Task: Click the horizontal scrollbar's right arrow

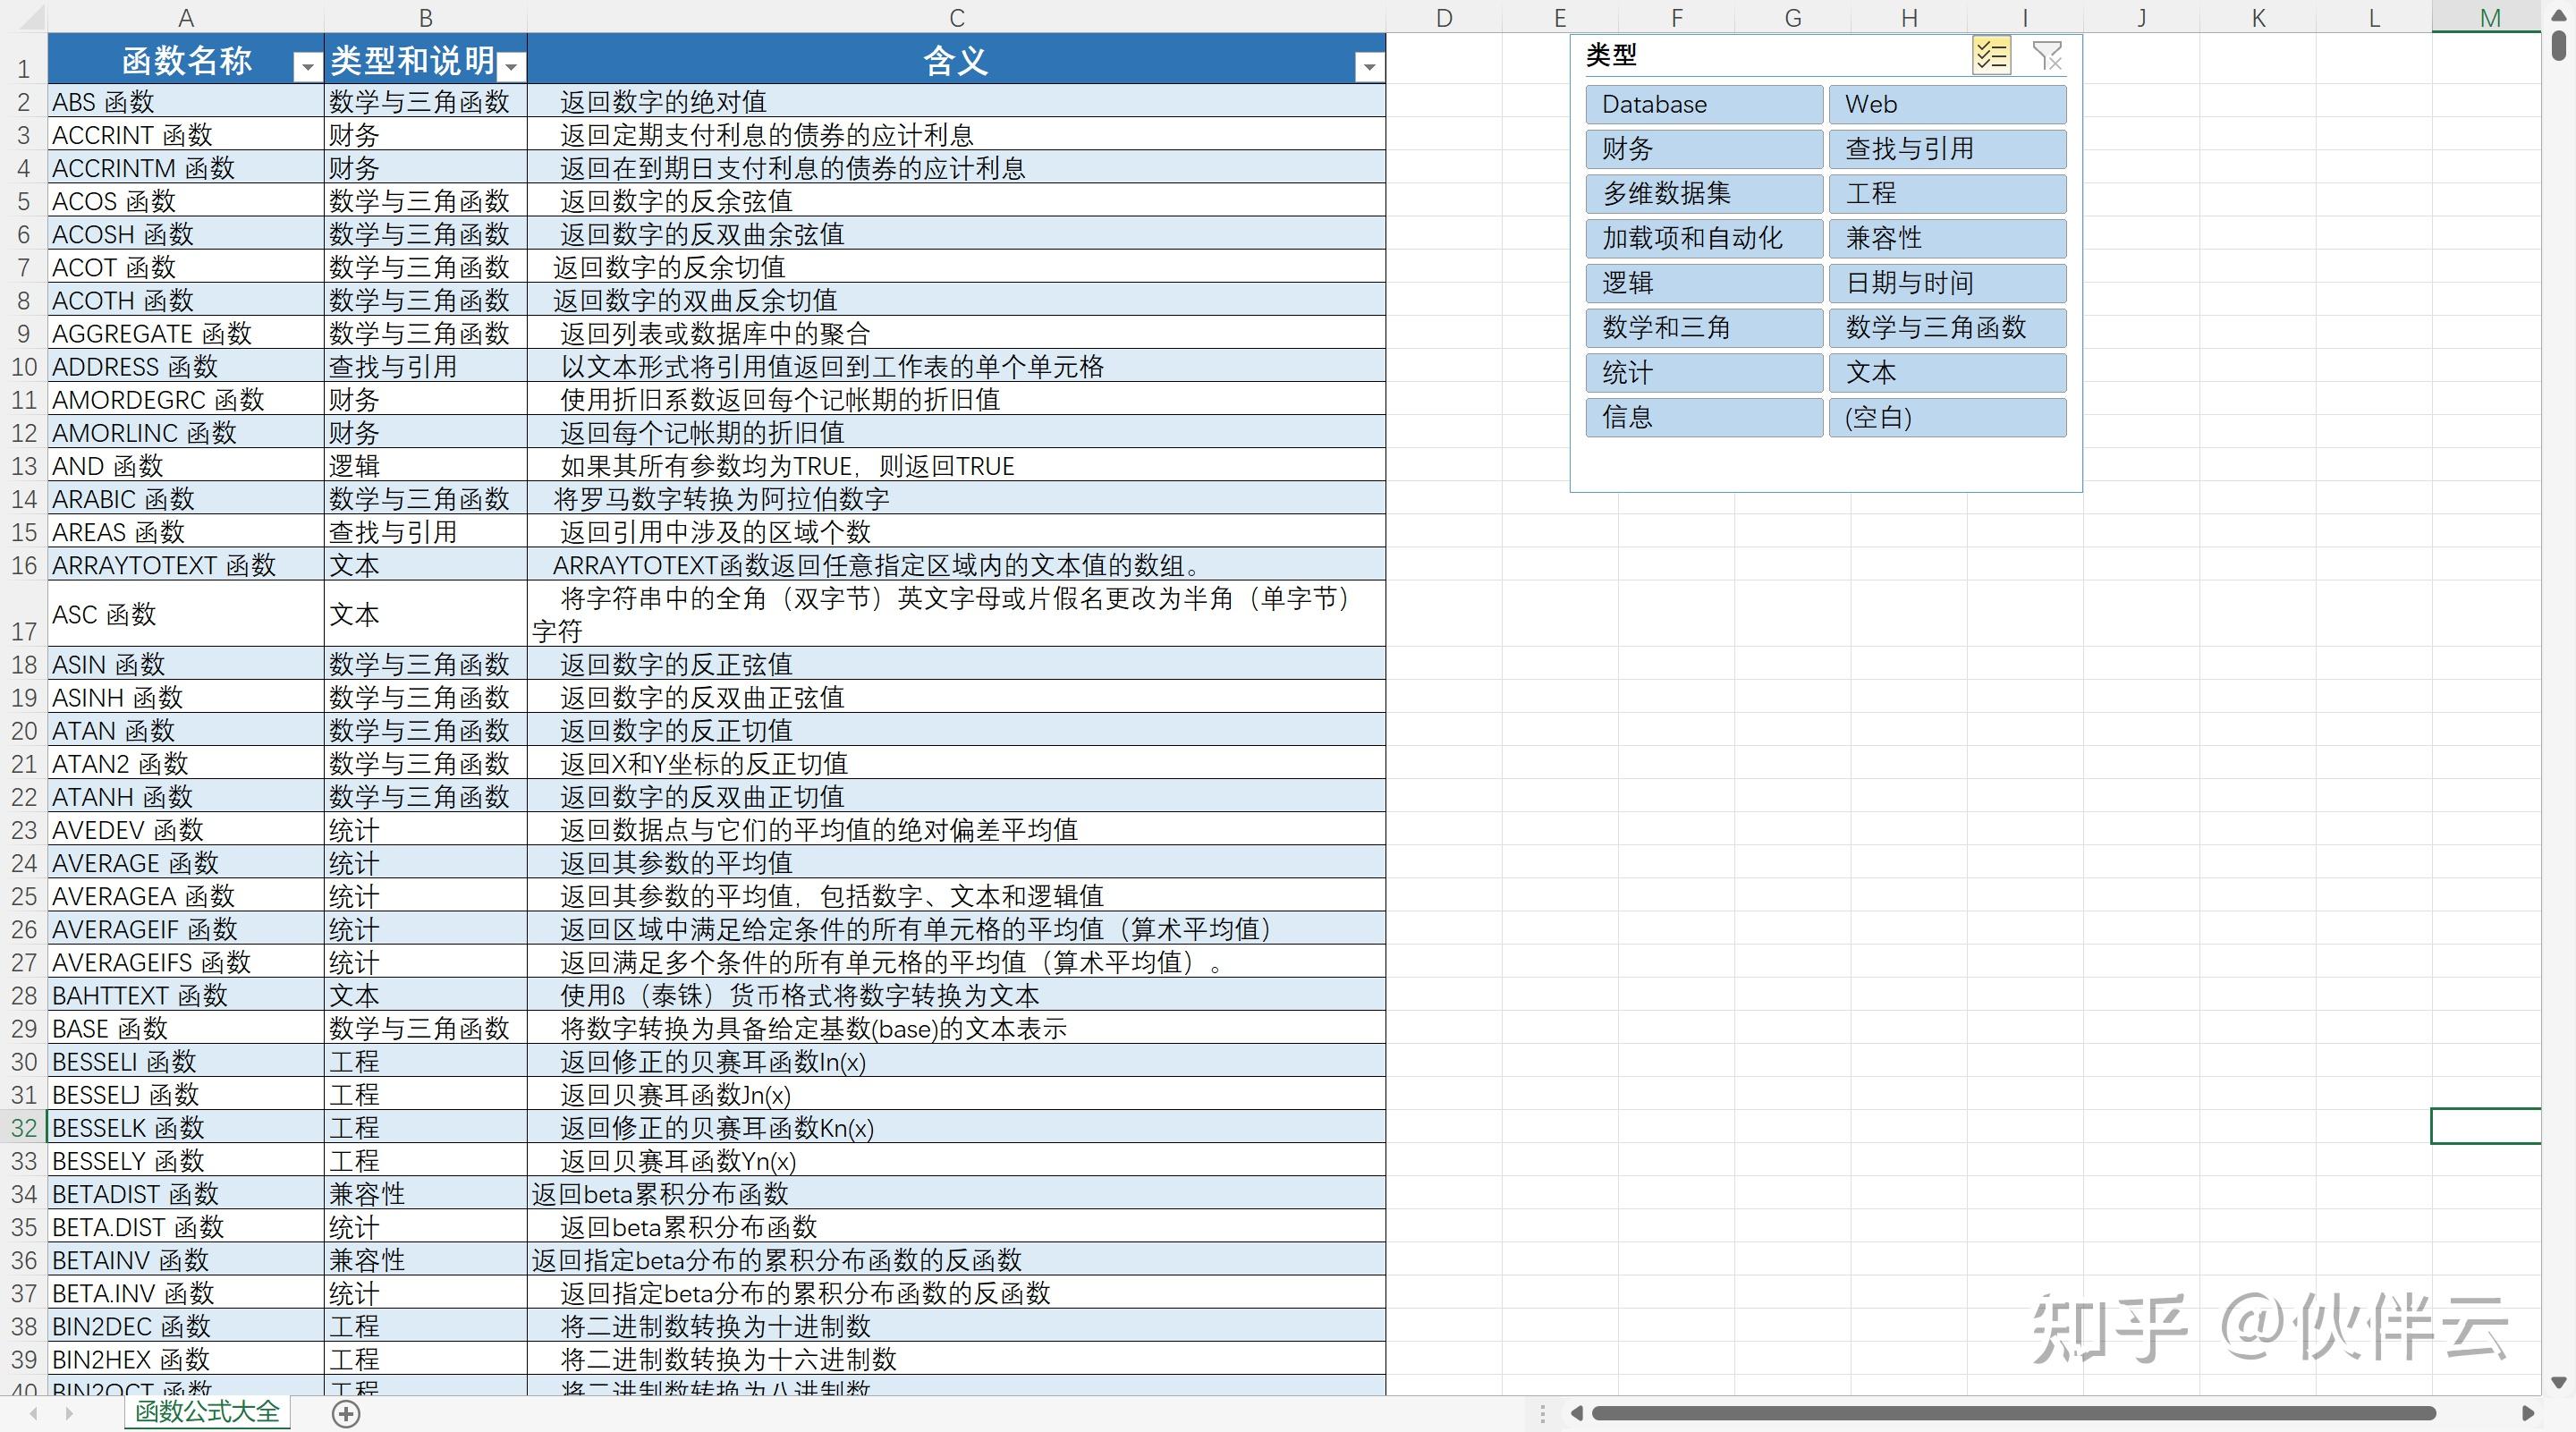Action: point(2527,1413)
